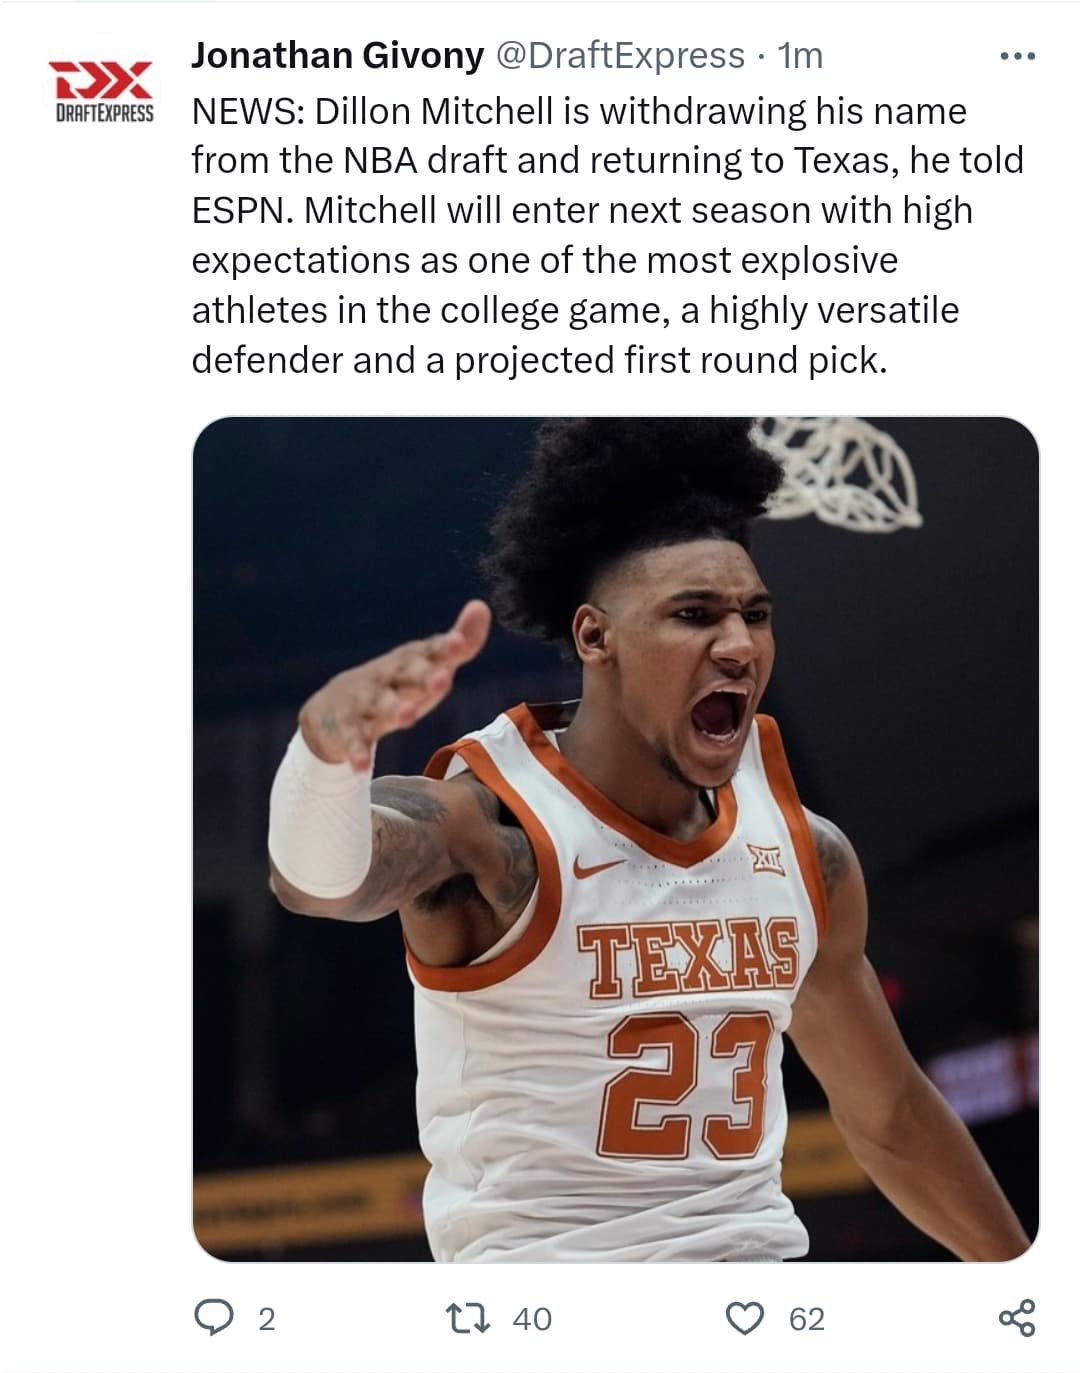This screenshot has height=1373, width=1080.
Task: Click the DRAFTEXPRESS wordmark under the logo
Action: (103, 113)
